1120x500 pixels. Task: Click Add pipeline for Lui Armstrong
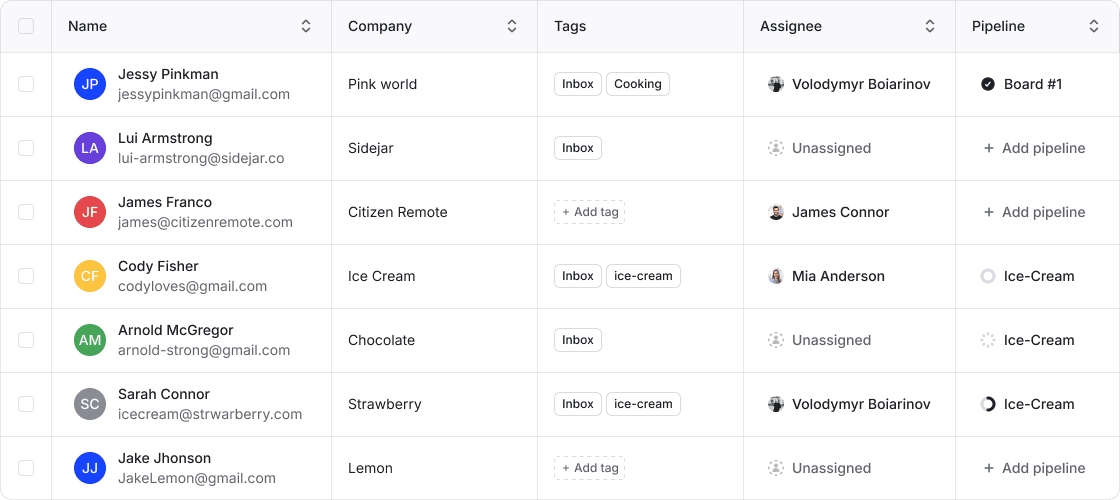[x=1034, y=149]
